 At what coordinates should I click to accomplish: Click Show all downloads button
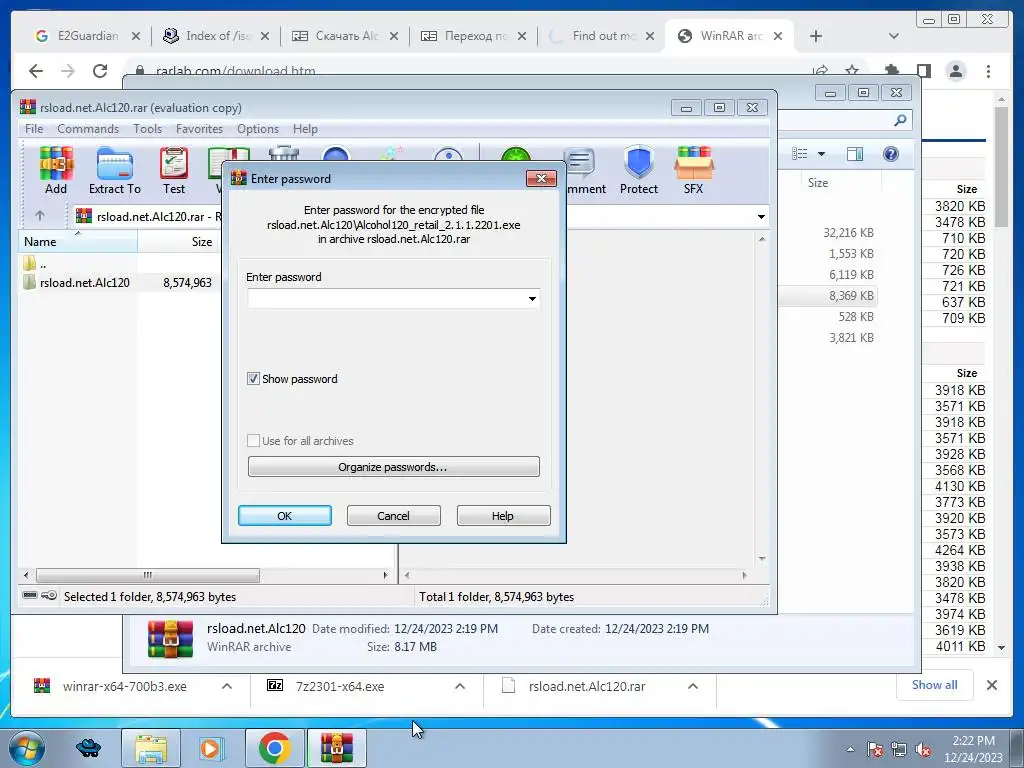point(935,684)
